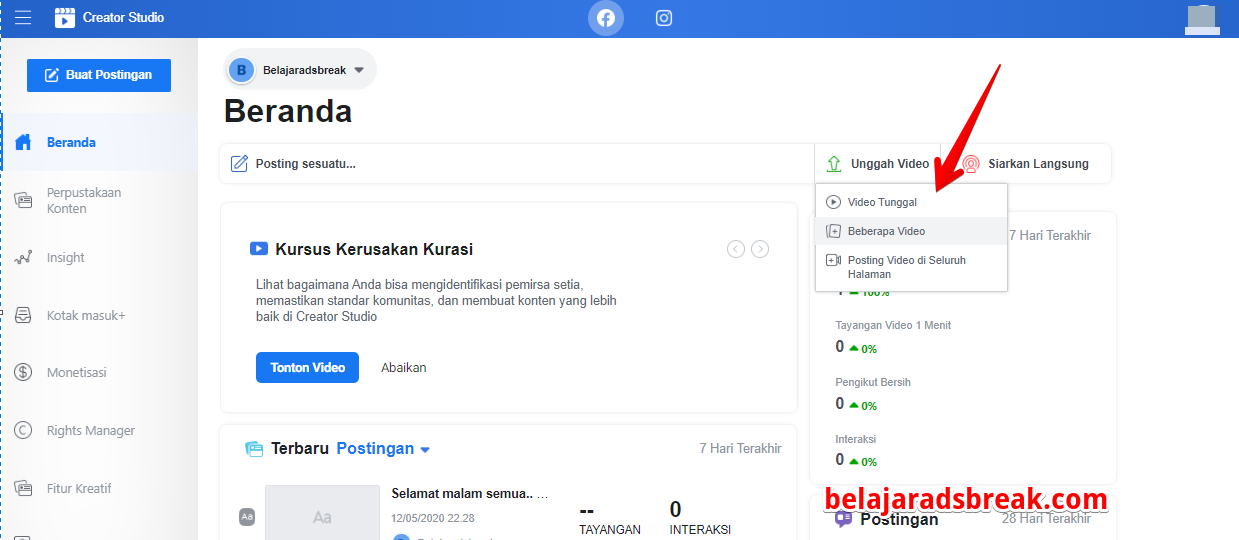Click the Monetisasi dollar icon

[x=24, y=372]
